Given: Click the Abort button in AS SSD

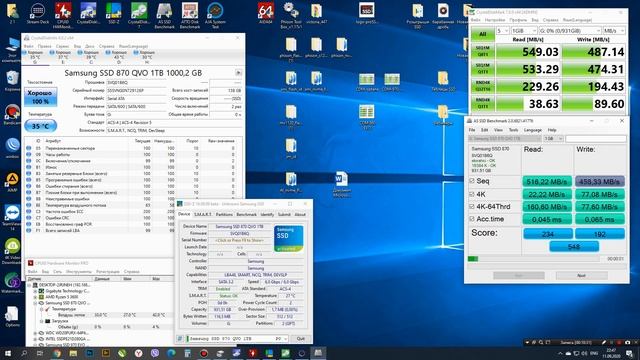Looking at the screenshot, I should tap(581, 276).
